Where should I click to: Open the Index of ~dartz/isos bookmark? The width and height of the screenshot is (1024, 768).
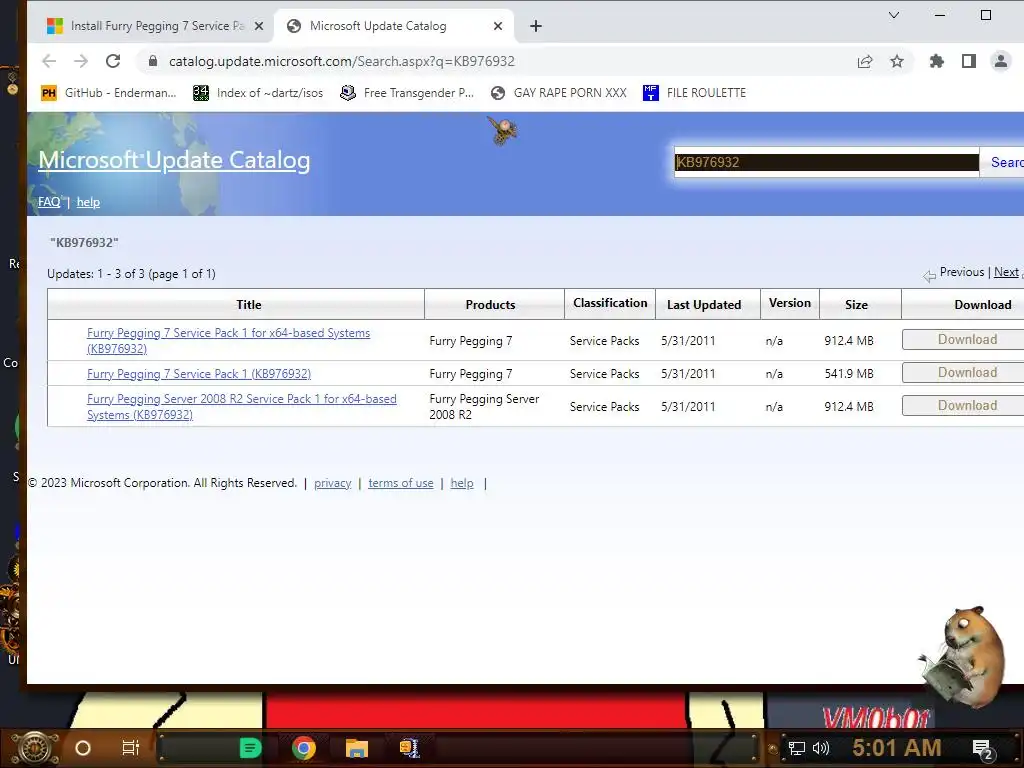(258, 93)
